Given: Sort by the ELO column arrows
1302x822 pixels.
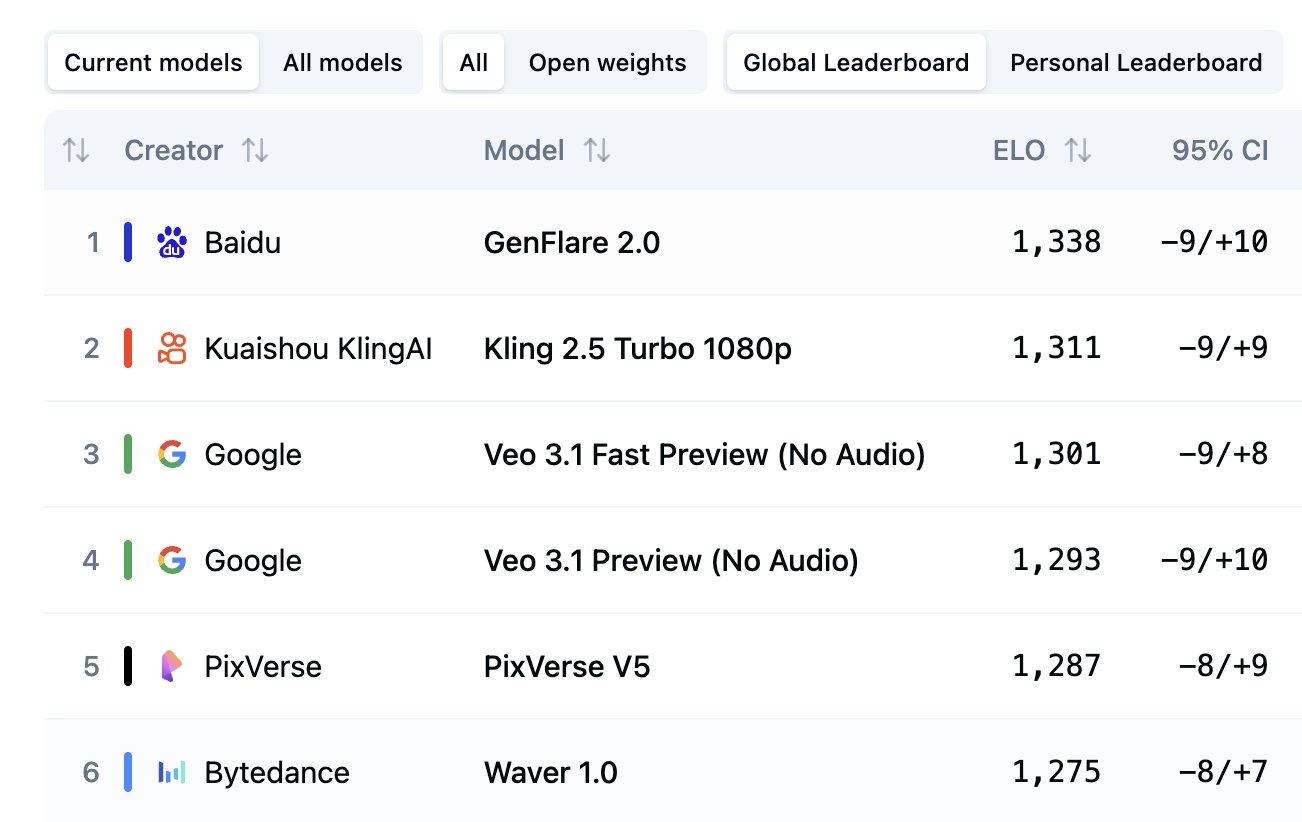Looking at the screenshot, I should point(1078,151).
